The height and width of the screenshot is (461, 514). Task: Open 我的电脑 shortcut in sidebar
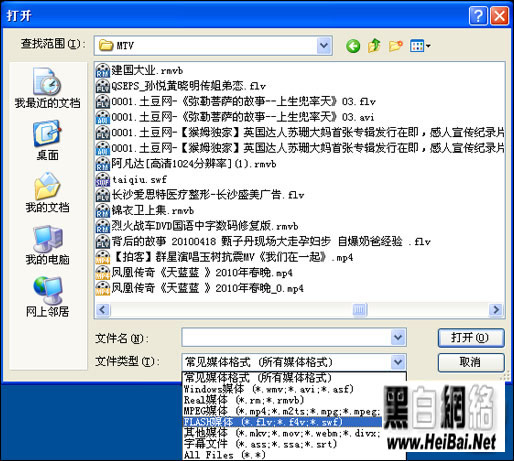(x=47, y=245)
